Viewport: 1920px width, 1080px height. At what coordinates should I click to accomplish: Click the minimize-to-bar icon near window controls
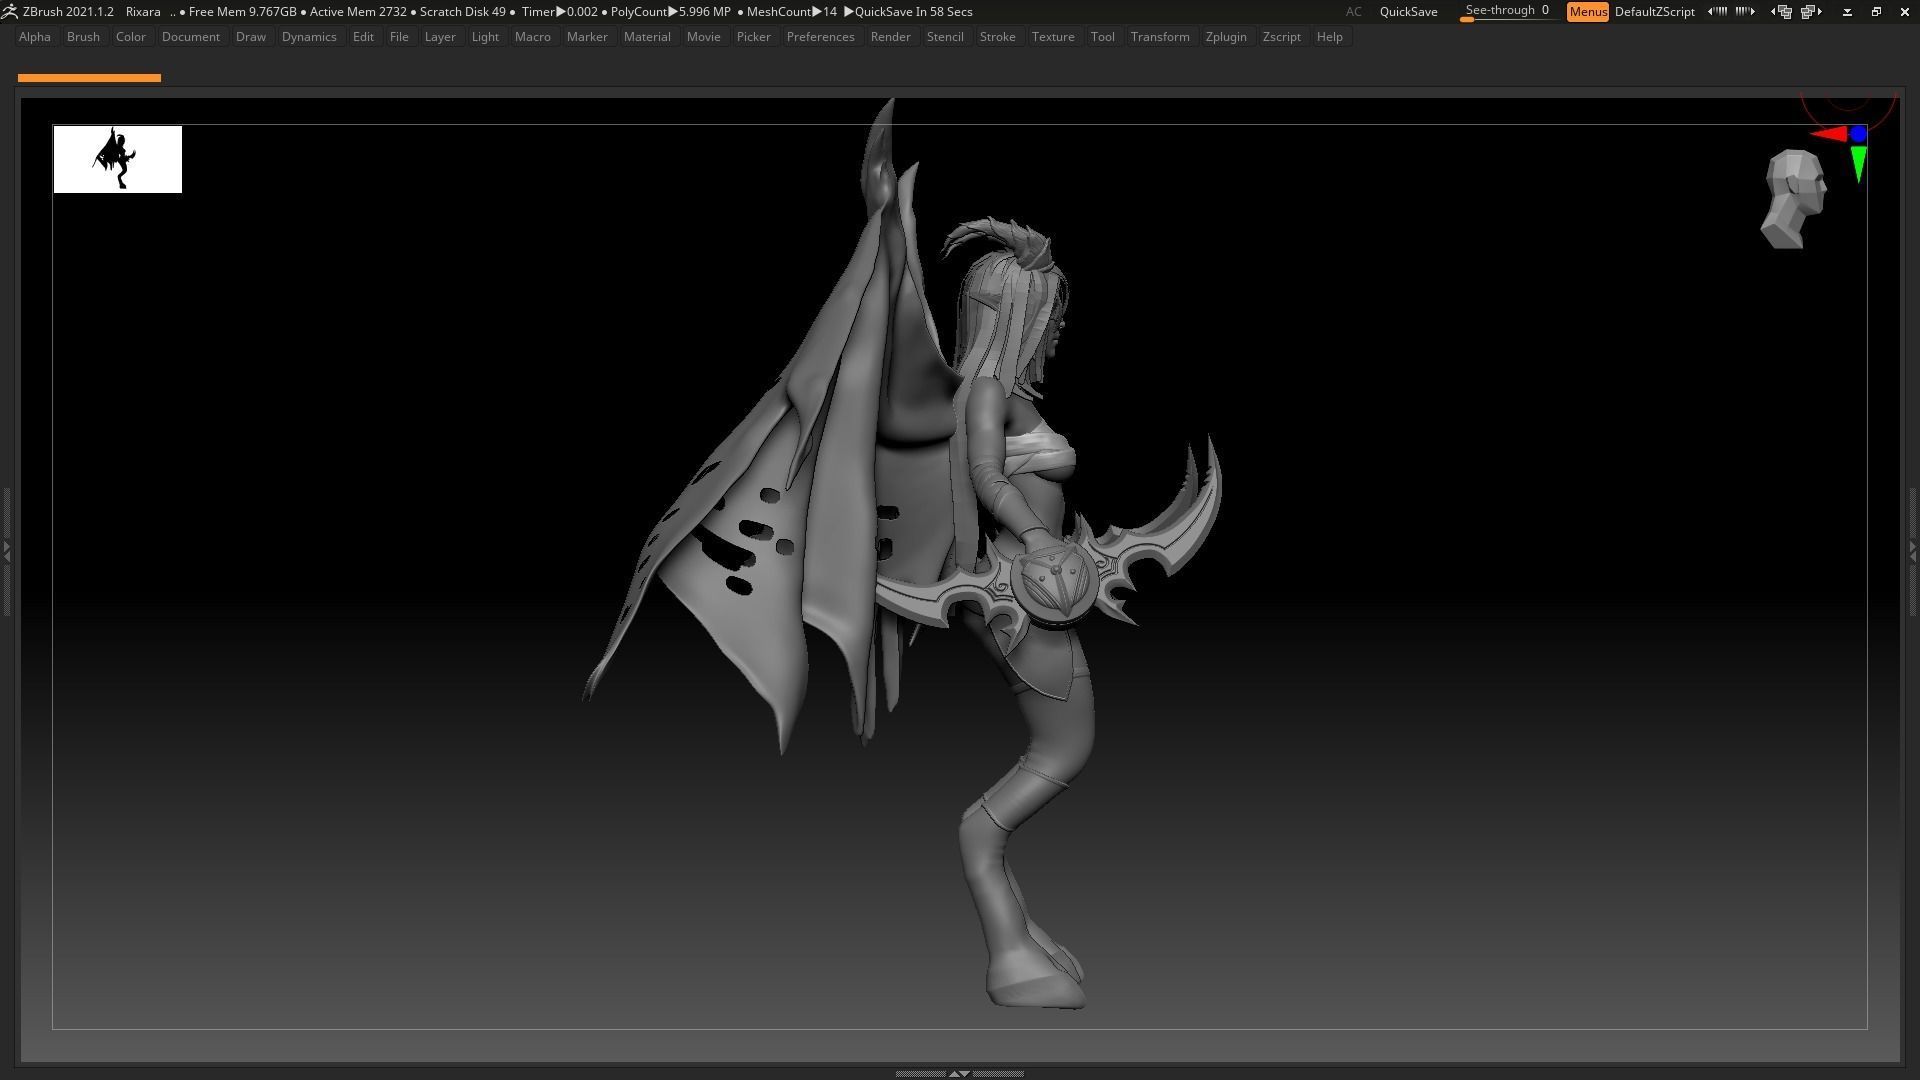point(1848,12)
